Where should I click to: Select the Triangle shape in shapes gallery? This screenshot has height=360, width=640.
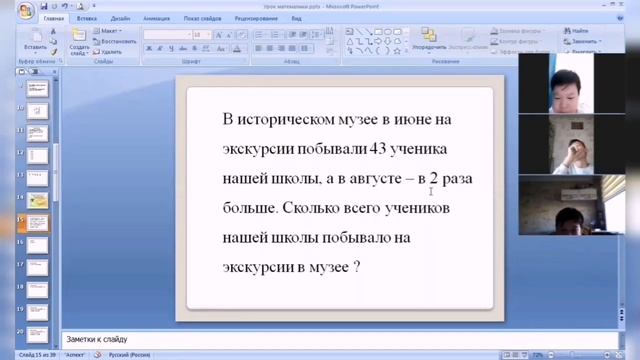point(350,41)
